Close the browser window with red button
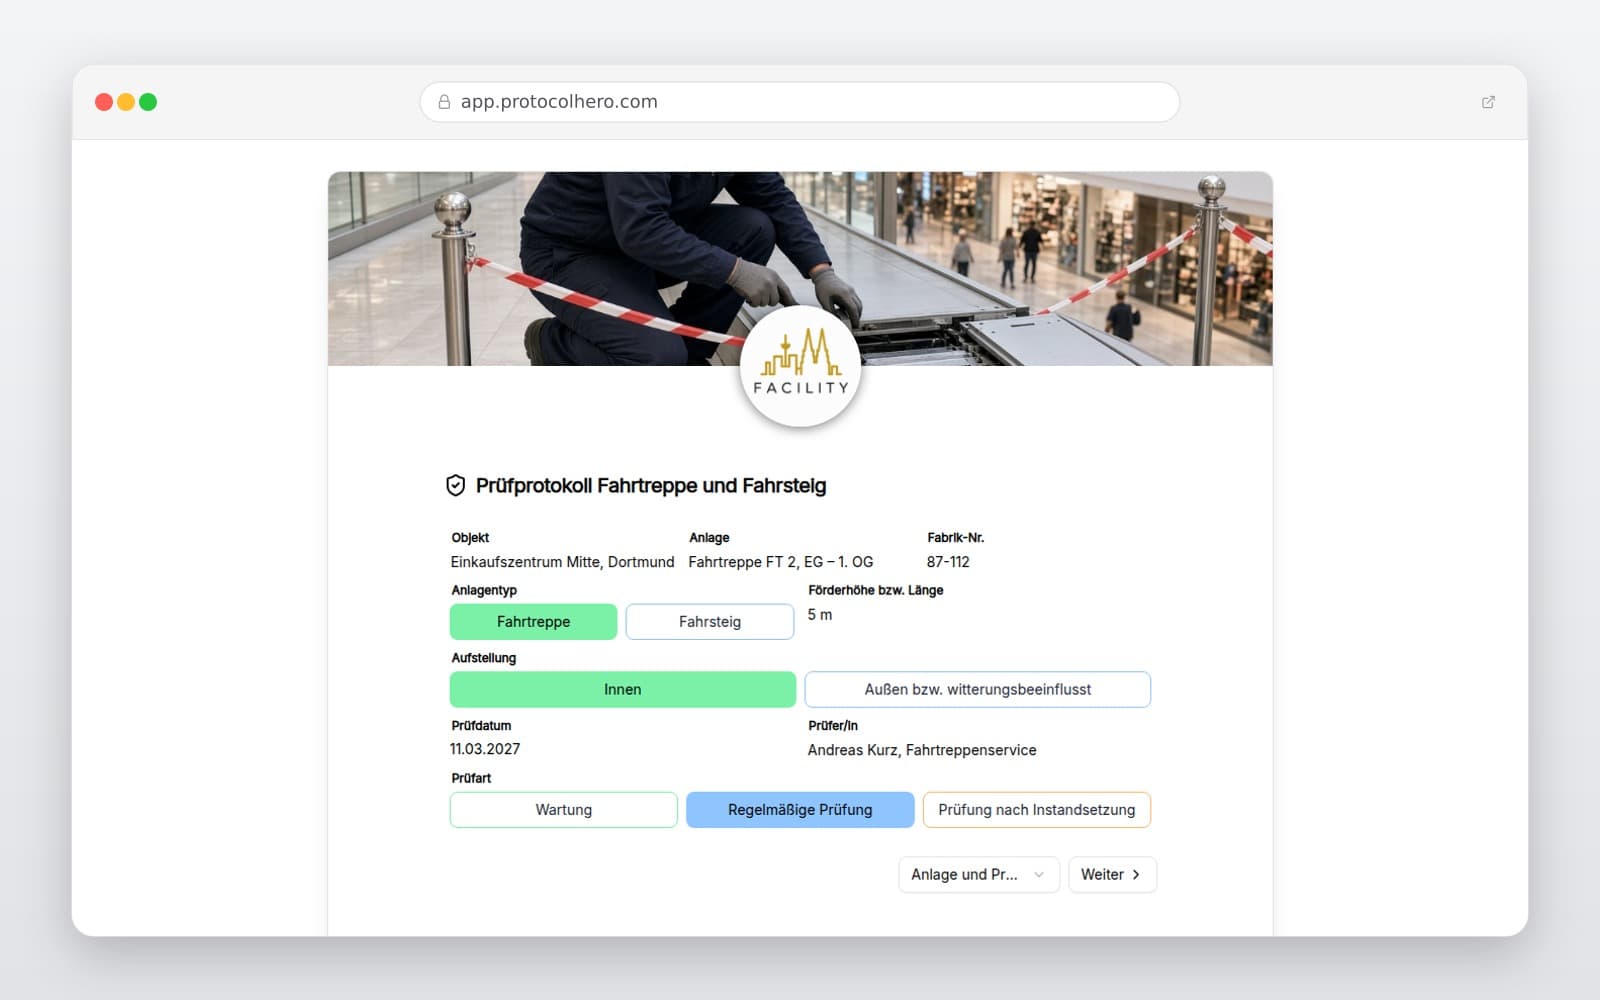The width and height of the screenshot is (1600, 1000). point(104,102)
